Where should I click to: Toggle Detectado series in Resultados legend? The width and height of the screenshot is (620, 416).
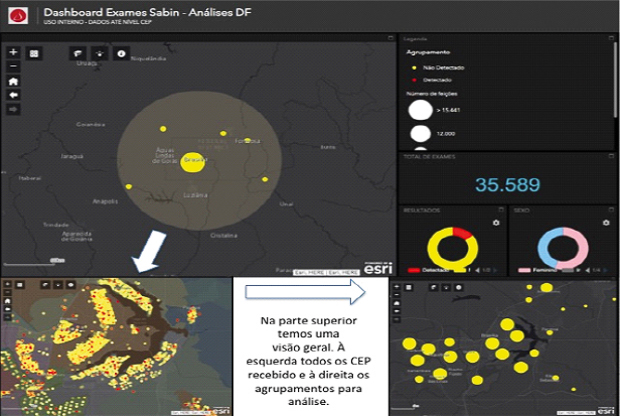[428, 270]
